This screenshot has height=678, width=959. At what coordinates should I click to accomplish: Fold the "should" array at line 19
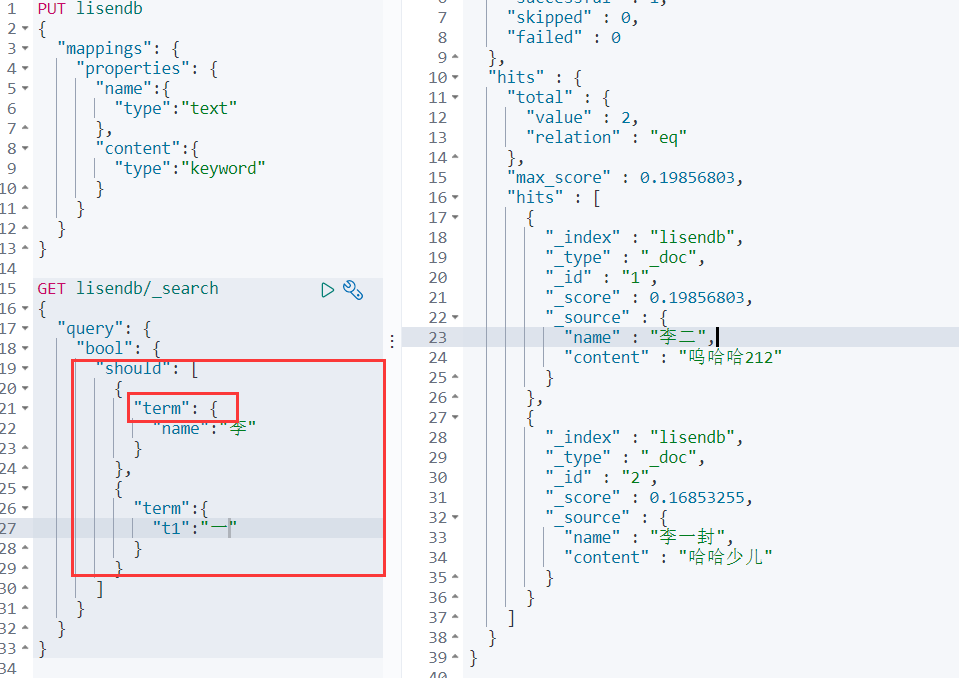[x=25, y=368]
